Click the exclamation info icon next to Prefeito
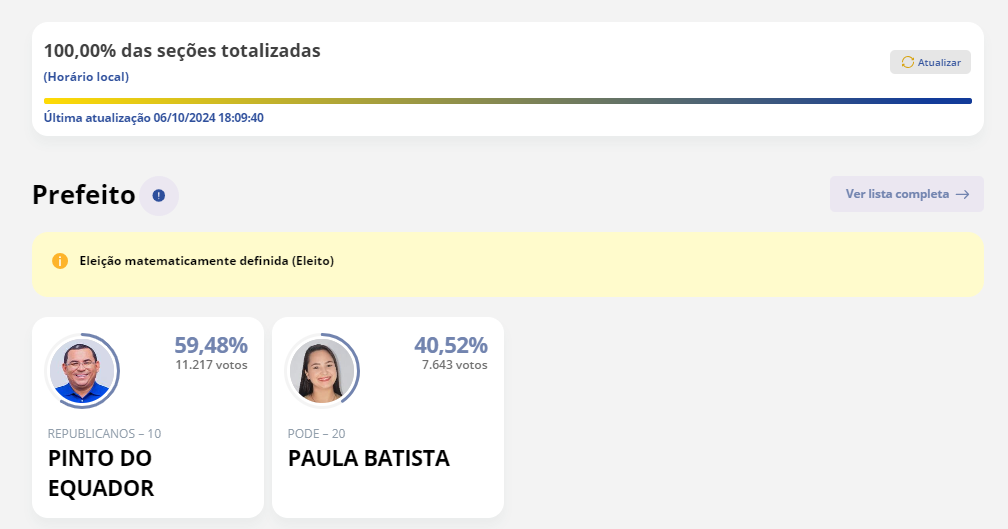The height and width of the screenshot is (529, 1008). tap(159, 195)
